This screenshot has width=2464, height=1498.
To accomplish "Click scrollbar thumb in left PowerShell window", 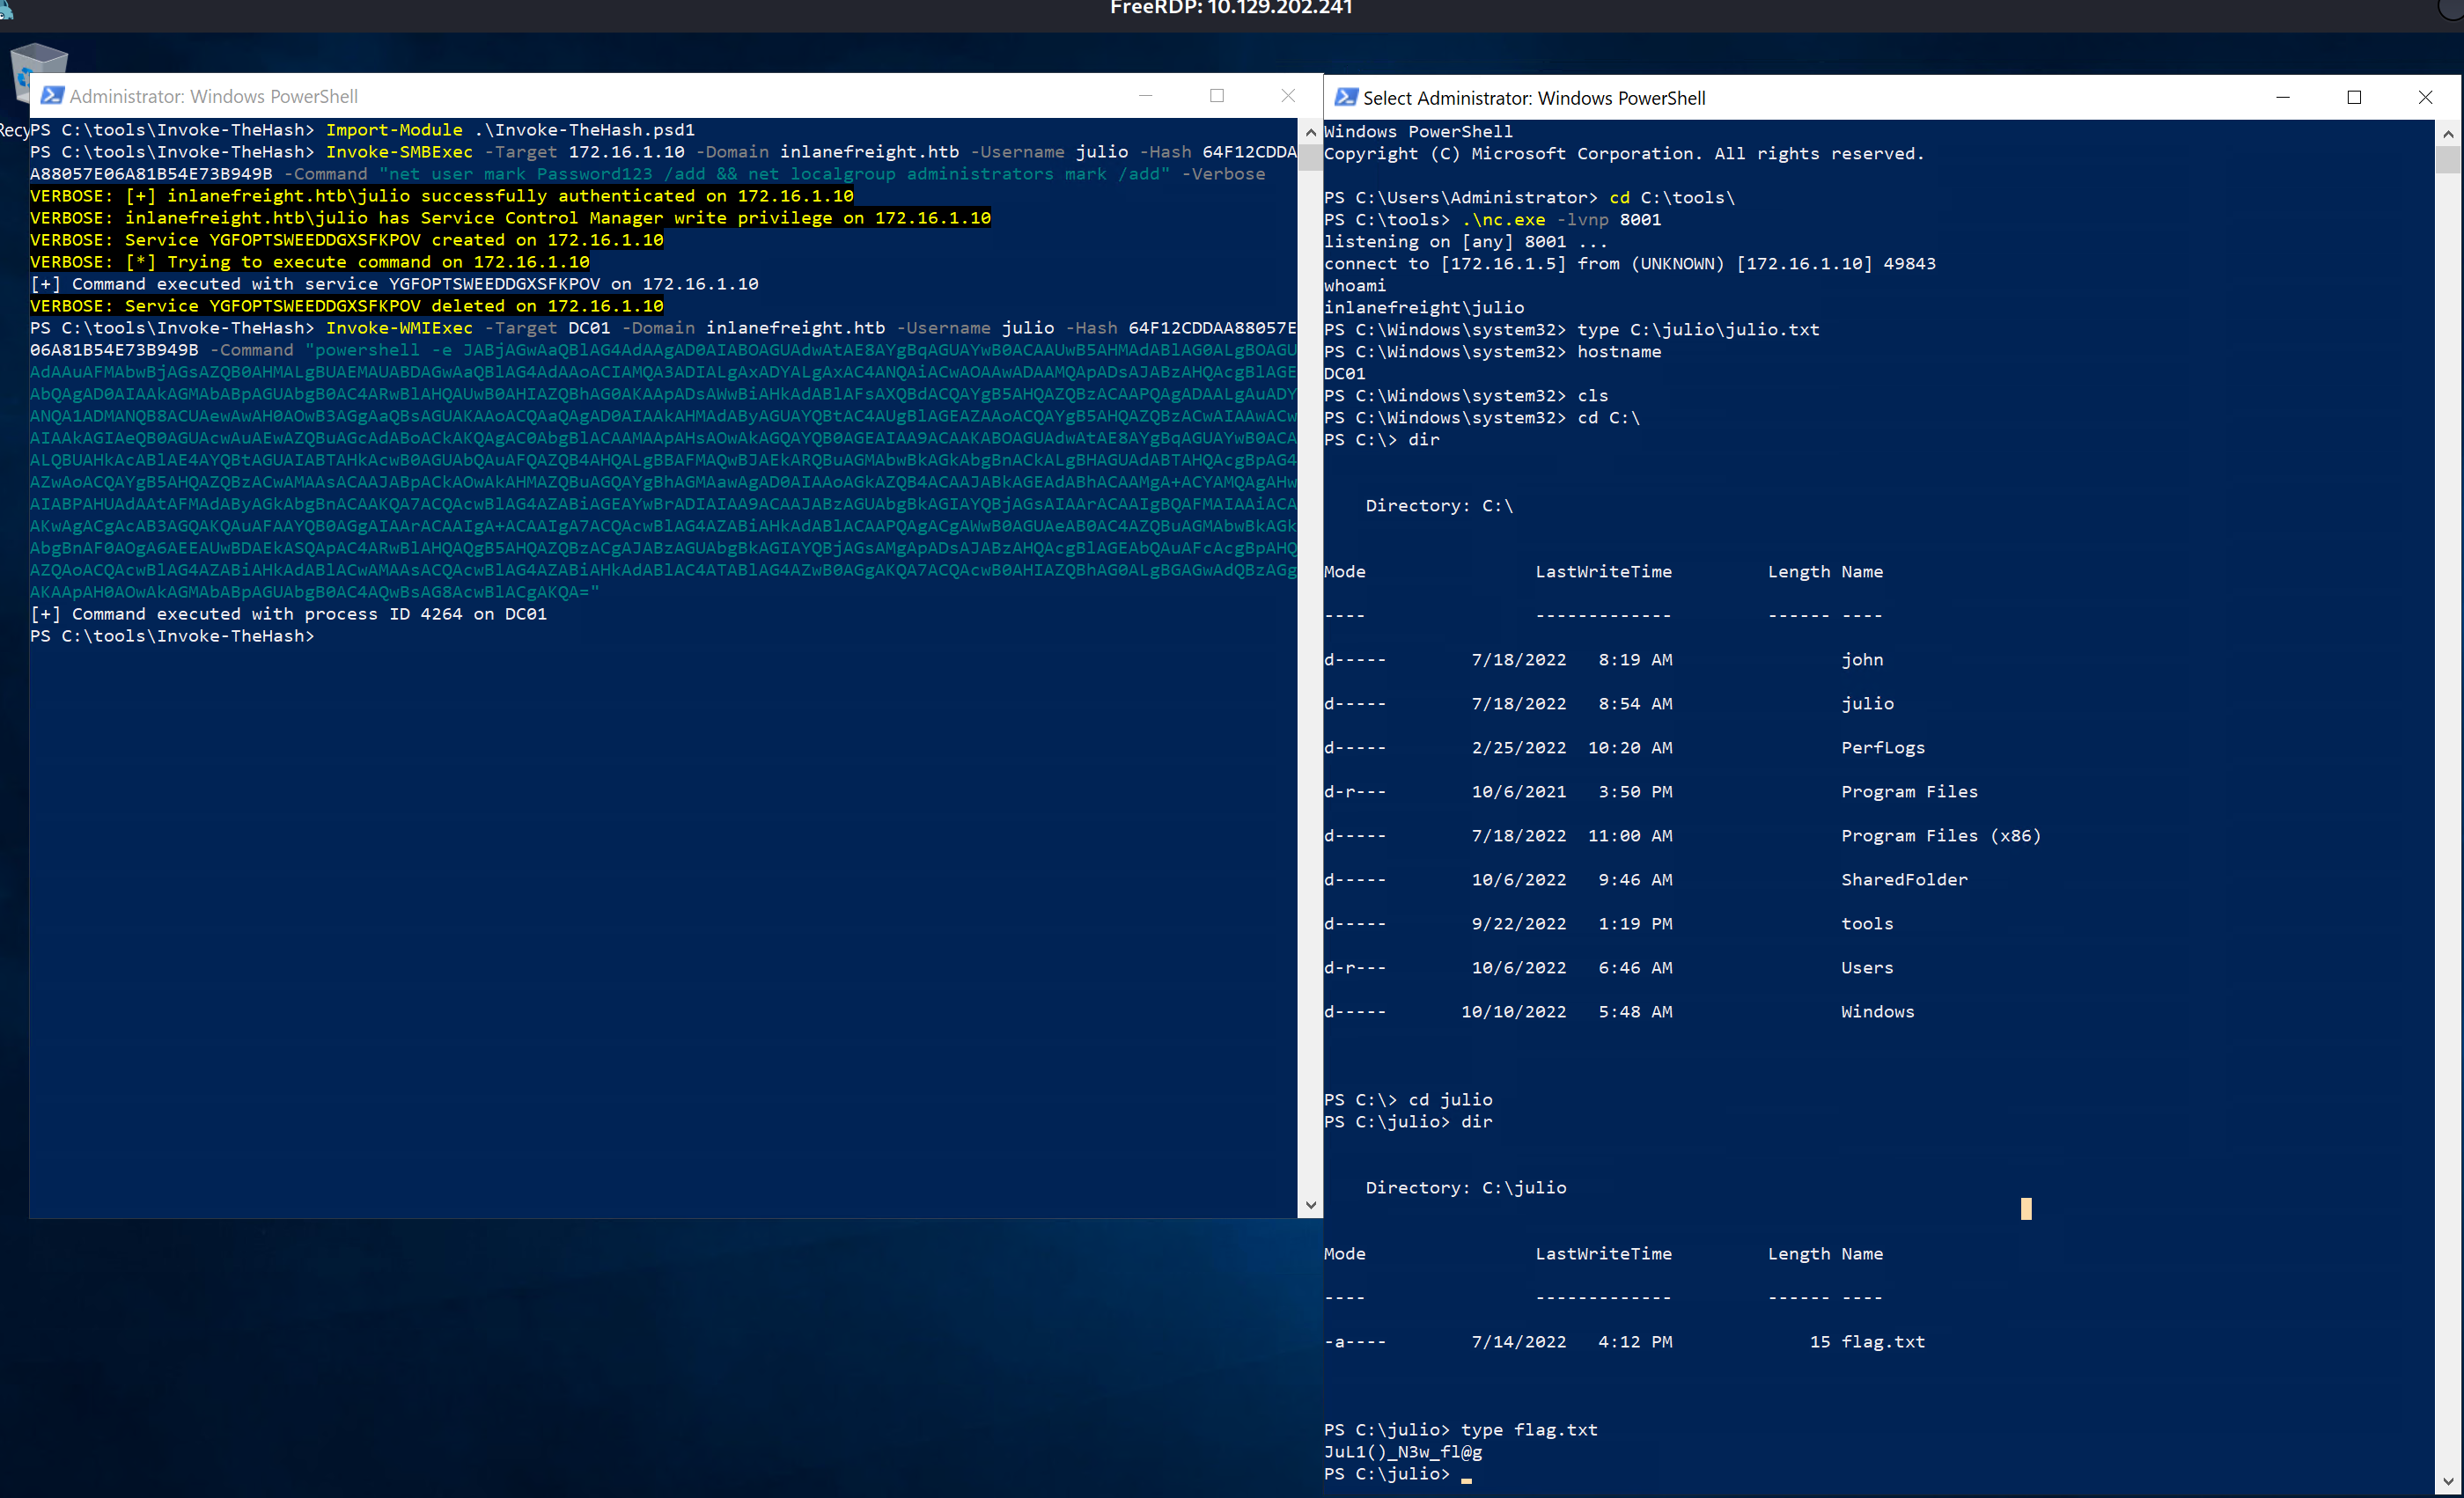I will pyautogui.click(x=1310, y=158).
